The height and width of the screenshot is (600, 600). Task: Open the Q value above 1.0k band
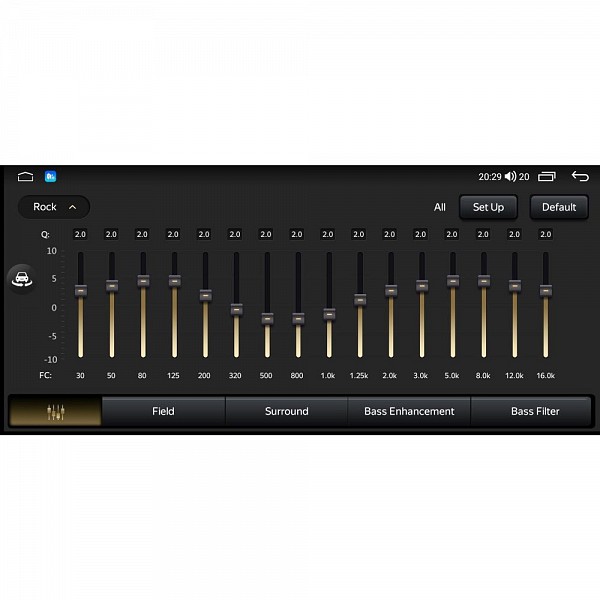click(328, 234)
